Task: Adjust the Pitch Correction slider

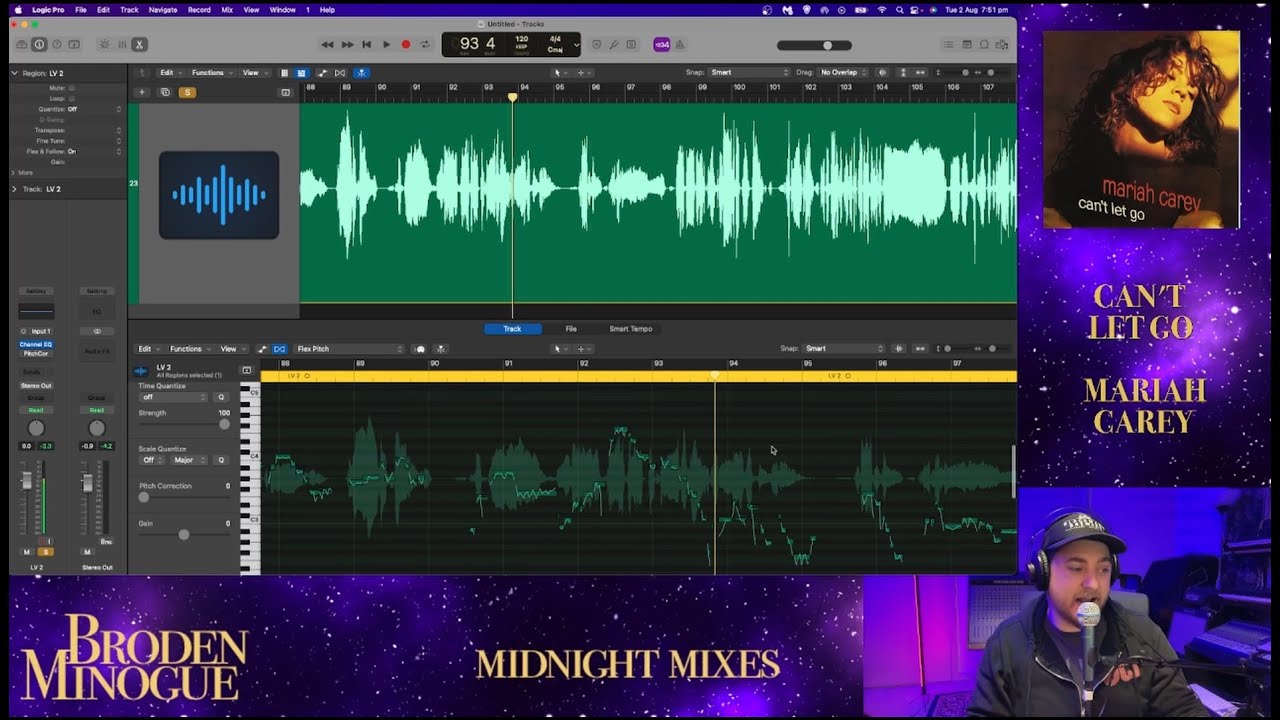Action: click(184, 497)
